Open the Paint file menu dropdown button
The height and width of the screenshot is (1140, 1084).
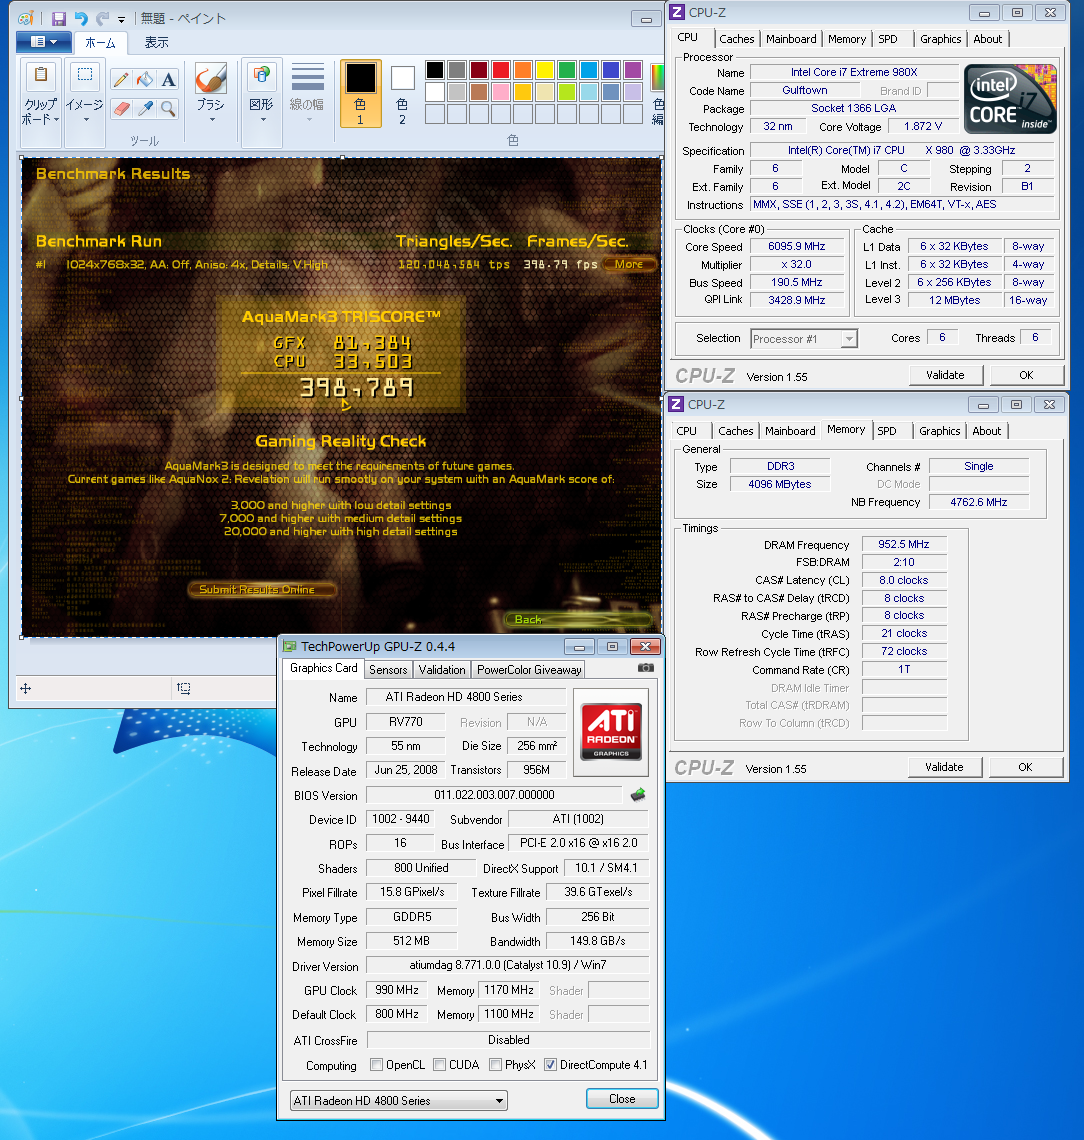pos(44,42)
